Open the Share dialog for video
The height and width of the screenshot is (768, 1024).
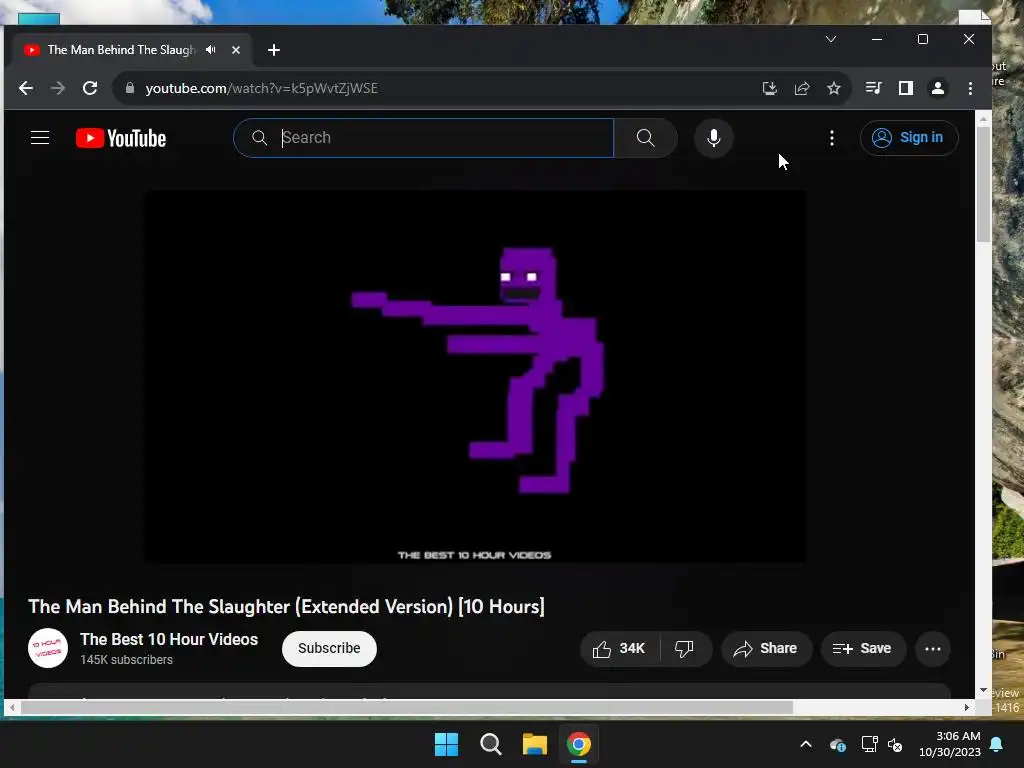(x=766, y=648)
